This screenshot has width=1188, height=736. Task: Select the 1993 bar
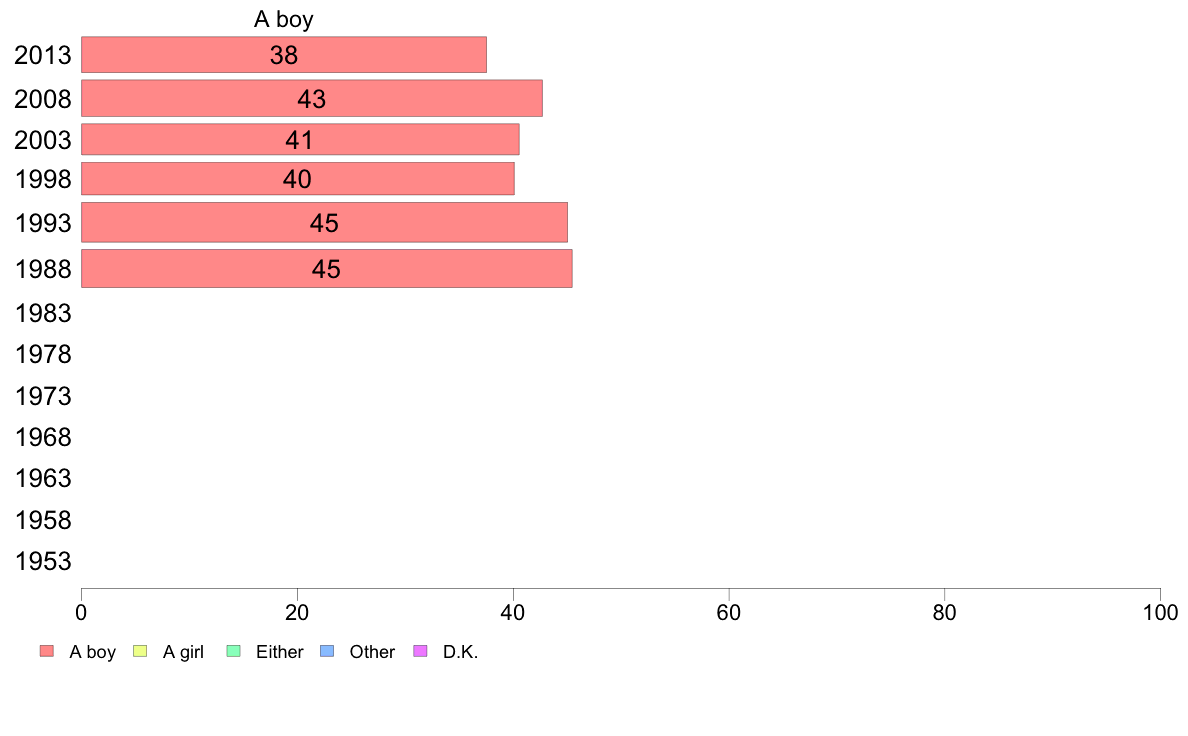324,222
